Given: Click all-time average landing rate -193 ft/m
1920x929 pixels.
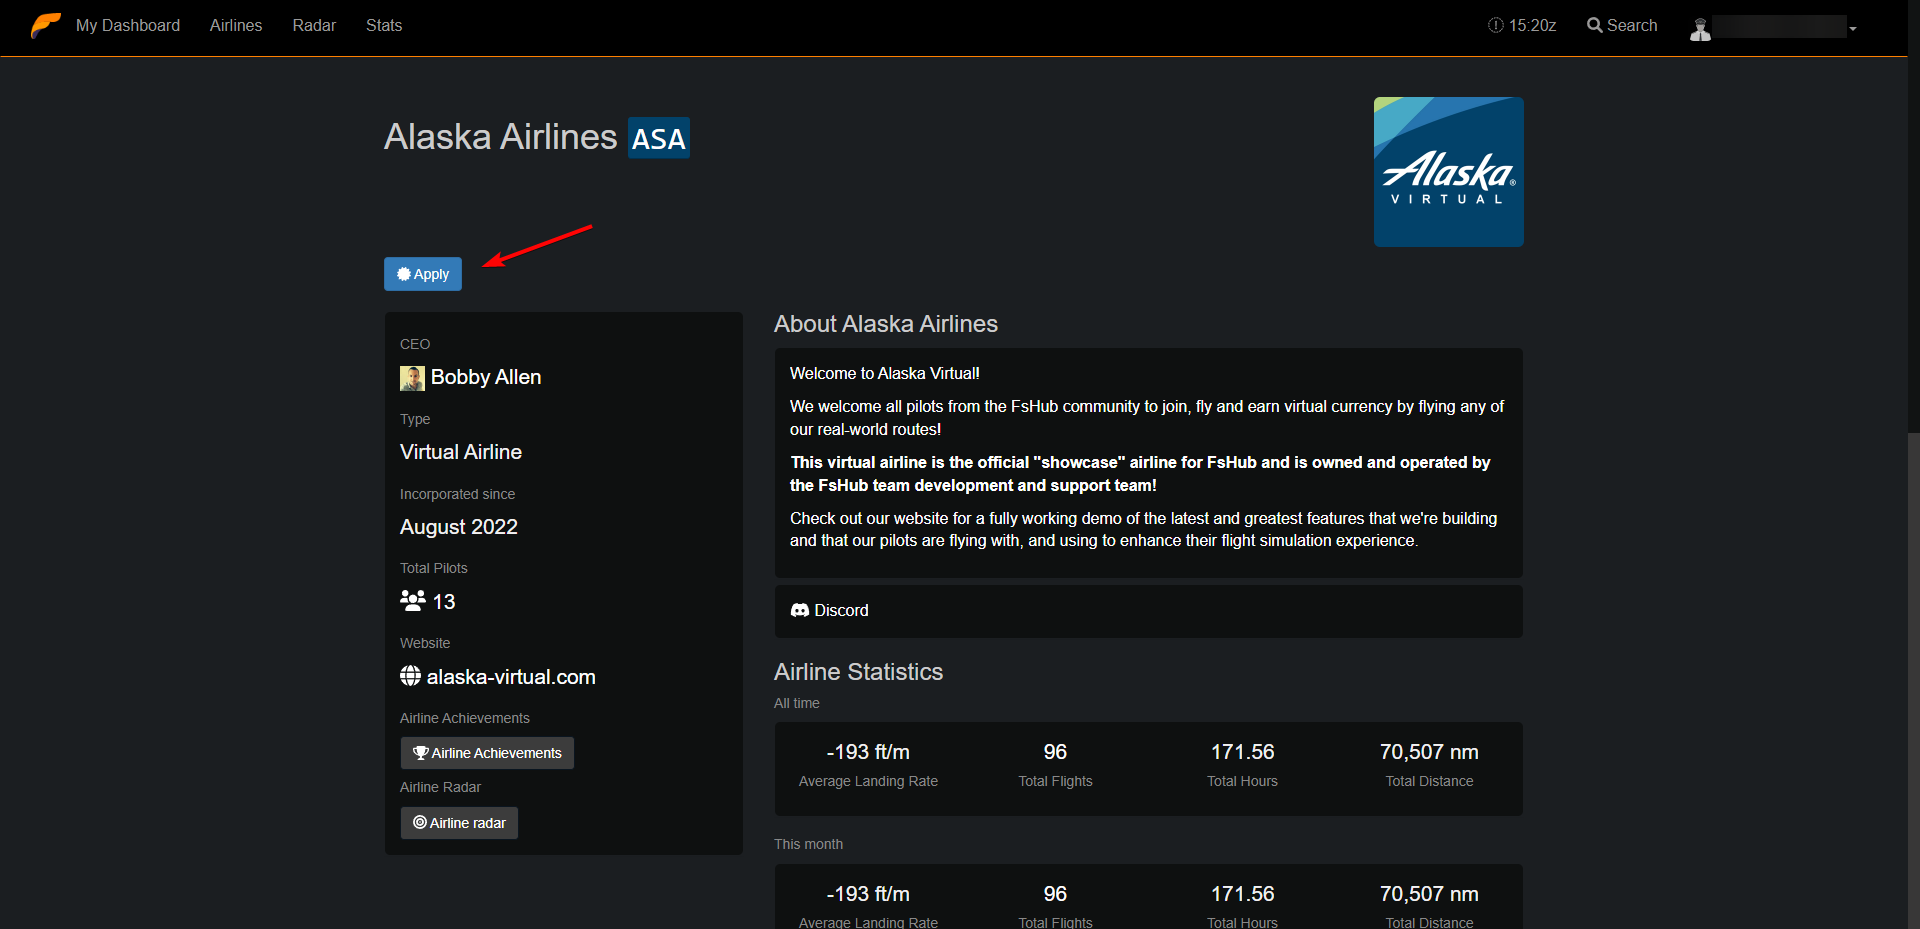Looking at the screenshot, I should pyautogui.click(x=868, y=752).
